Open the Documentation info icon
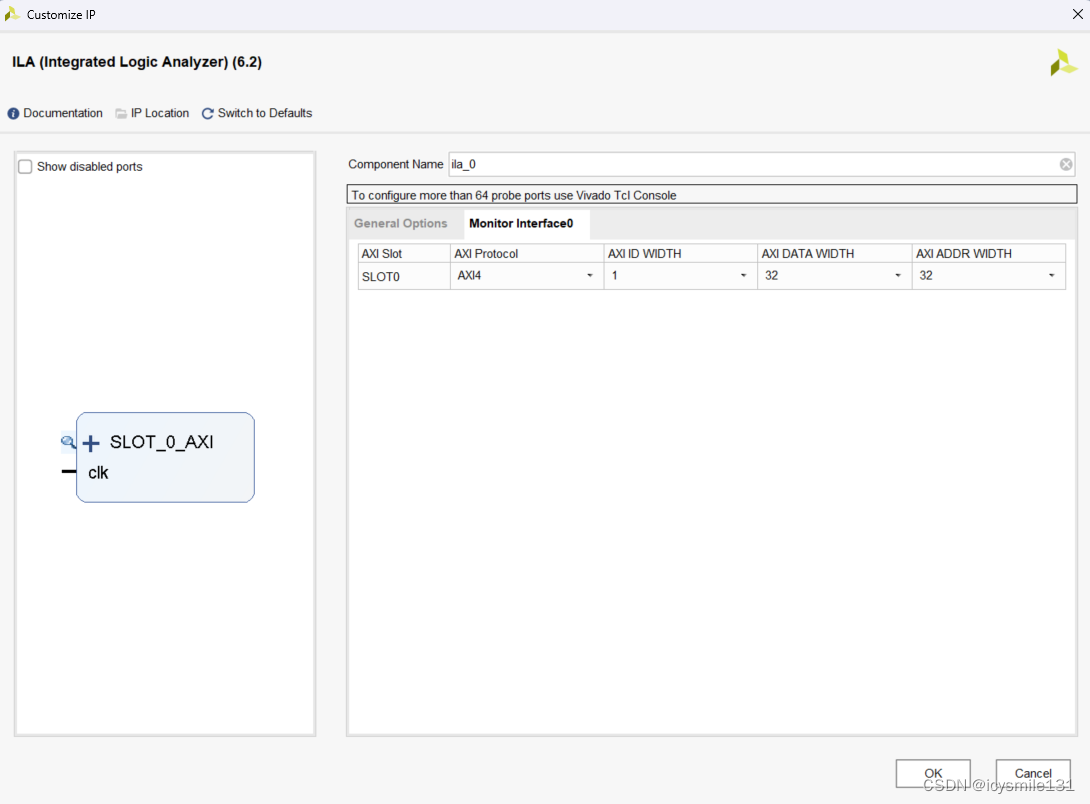The width and height of the screenshot is (1090, 804). pyautogui.click(x=13, y=113)
